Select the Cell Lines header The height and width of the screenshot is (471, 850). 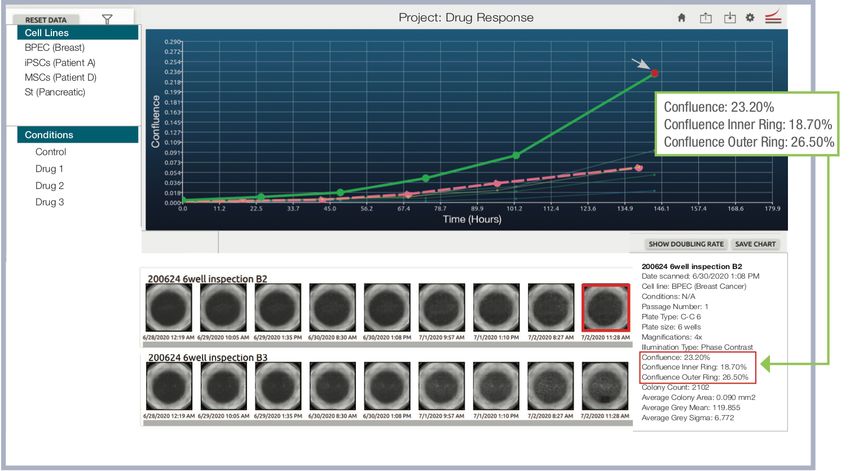click(78, 33)
